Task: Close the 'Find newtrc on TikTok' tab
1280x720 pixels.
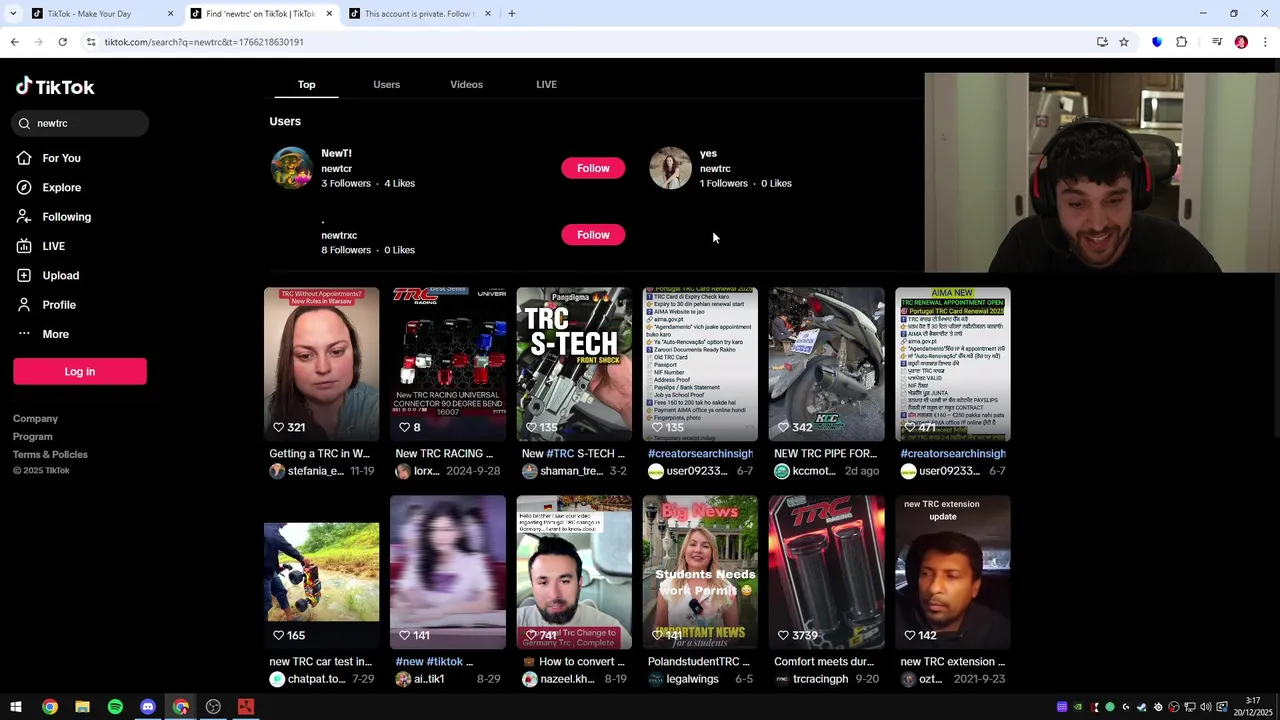Action: (329, 14)
